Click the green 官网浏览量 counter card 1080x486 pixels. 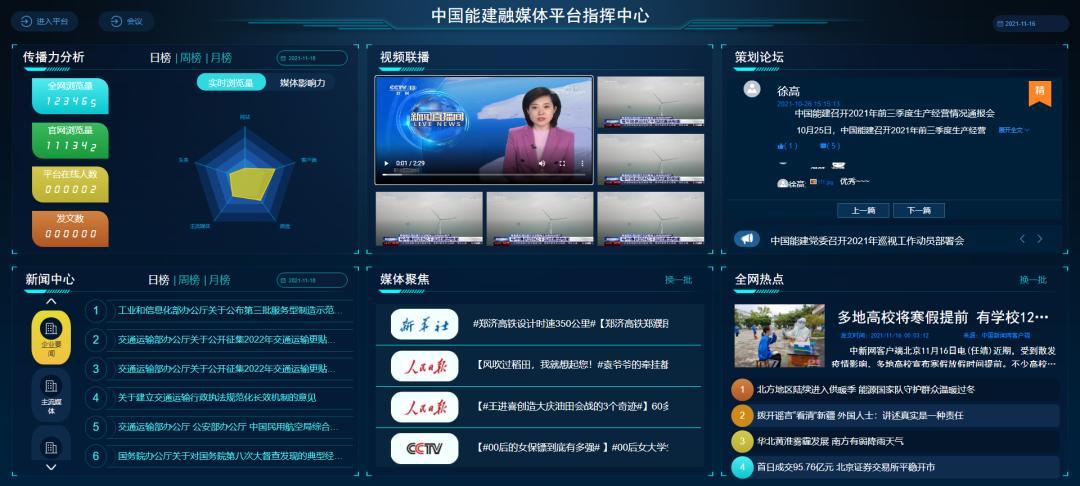click(70, 140)
